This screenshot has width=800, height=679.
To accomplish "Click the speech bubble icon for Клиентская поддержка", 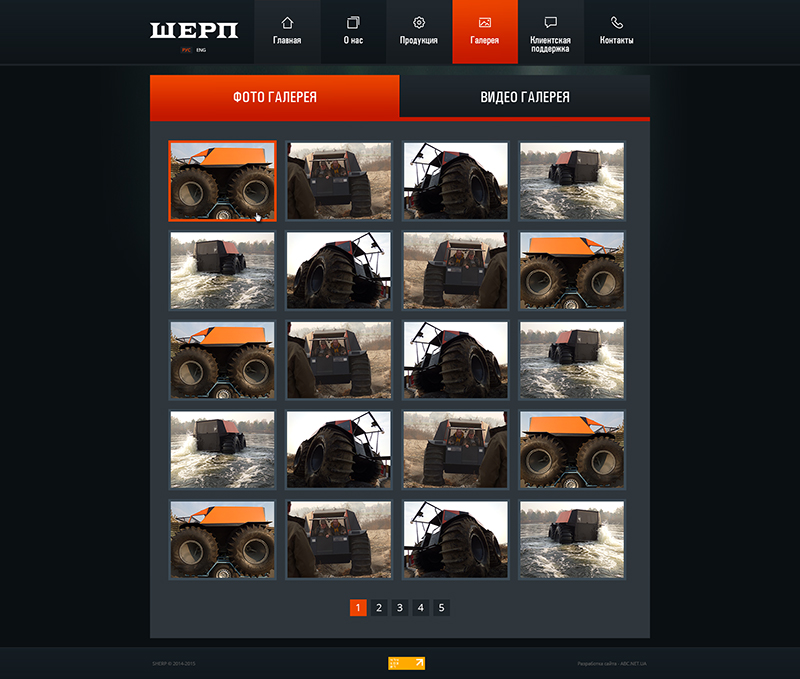I will pos(550,22).
